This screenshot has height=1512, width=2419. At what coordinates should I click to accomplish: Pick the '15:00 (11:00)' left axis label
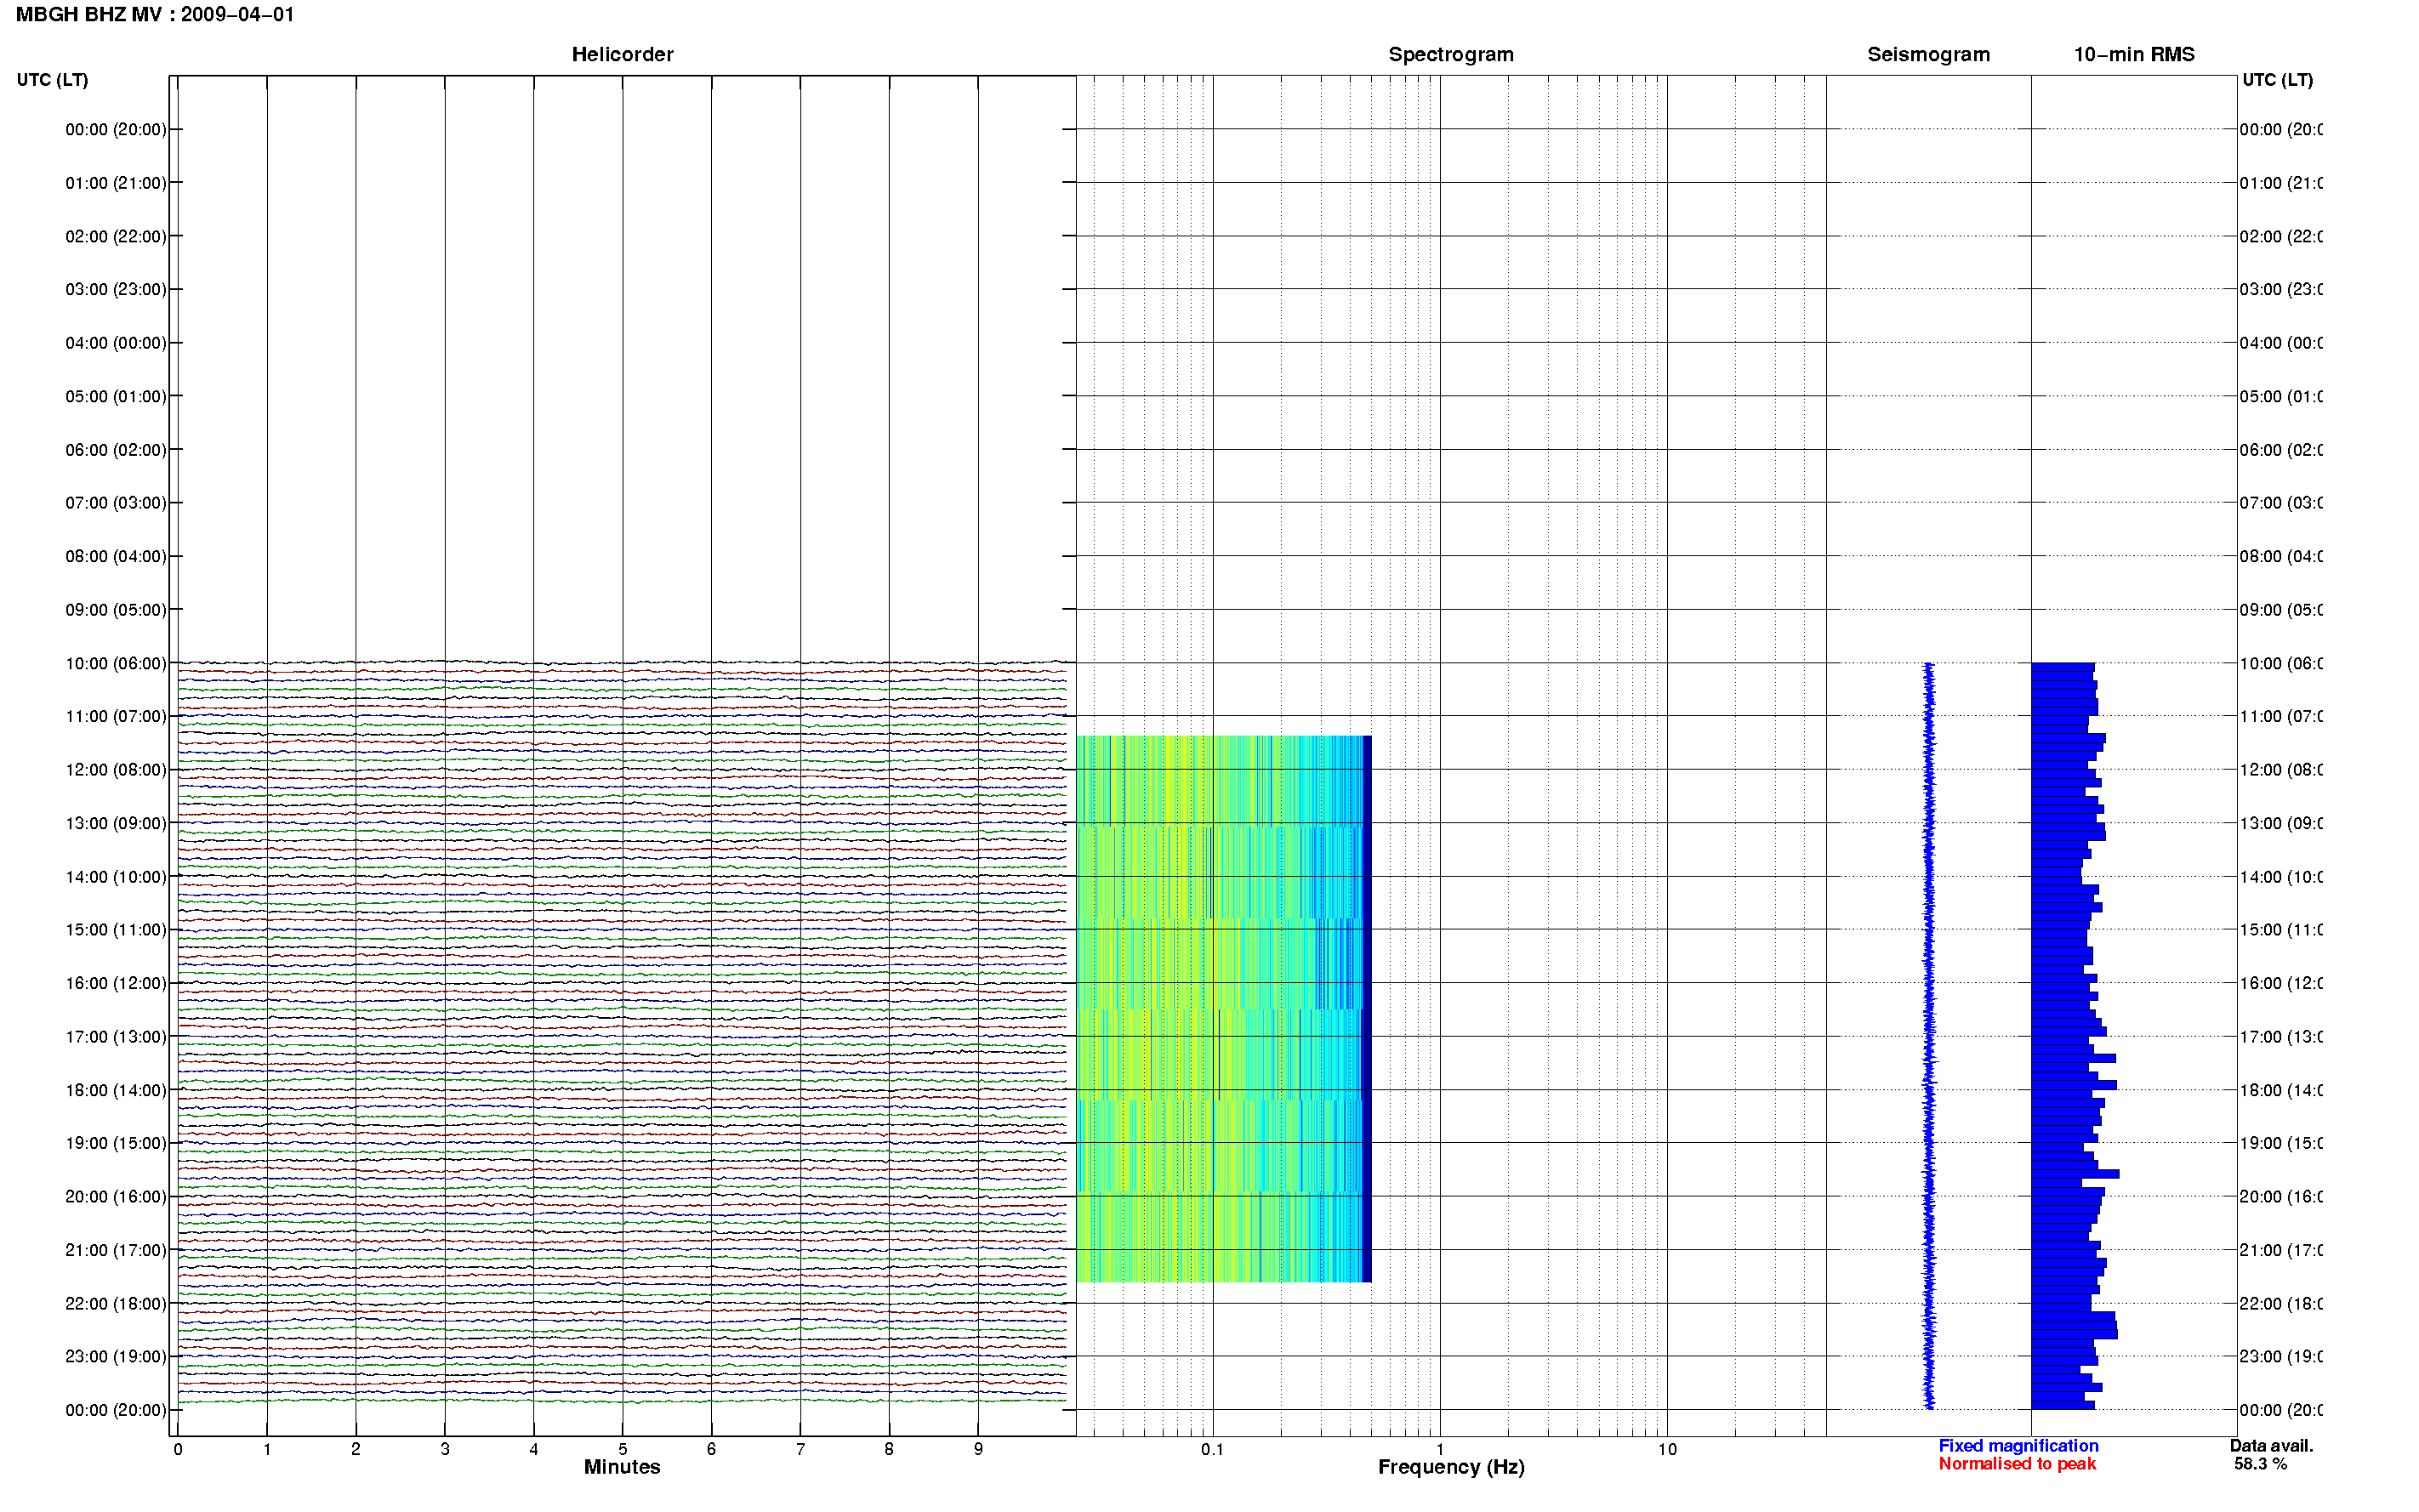tap(116, 930)
